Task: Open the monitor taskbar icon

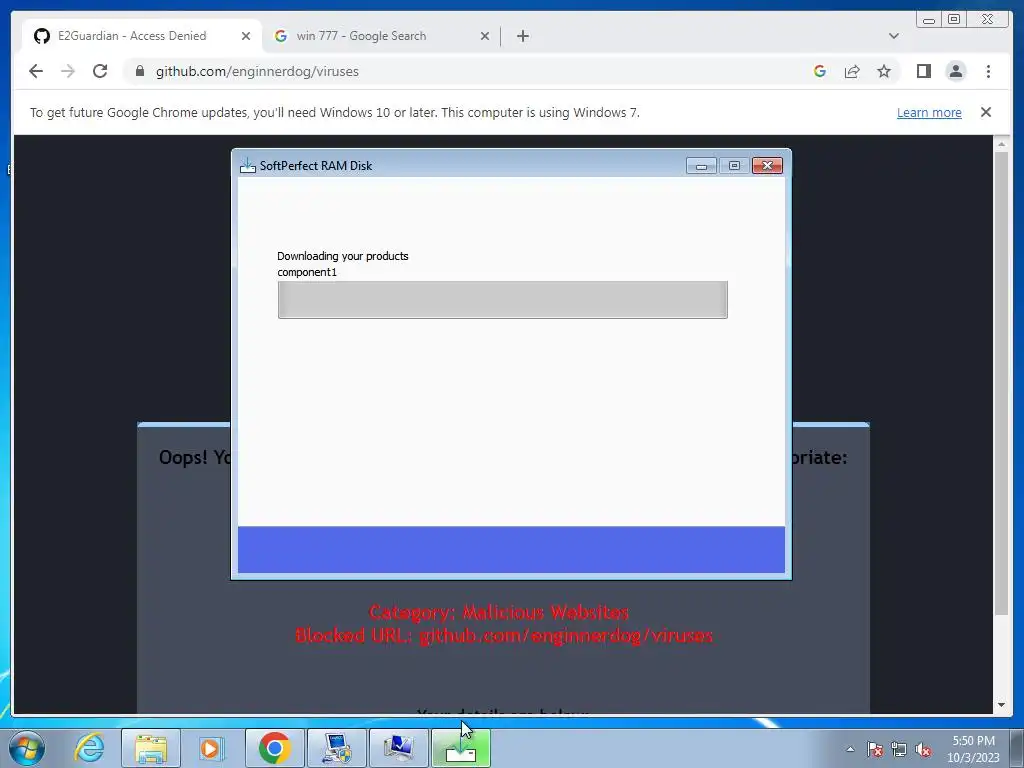Action: coord(398,748)
